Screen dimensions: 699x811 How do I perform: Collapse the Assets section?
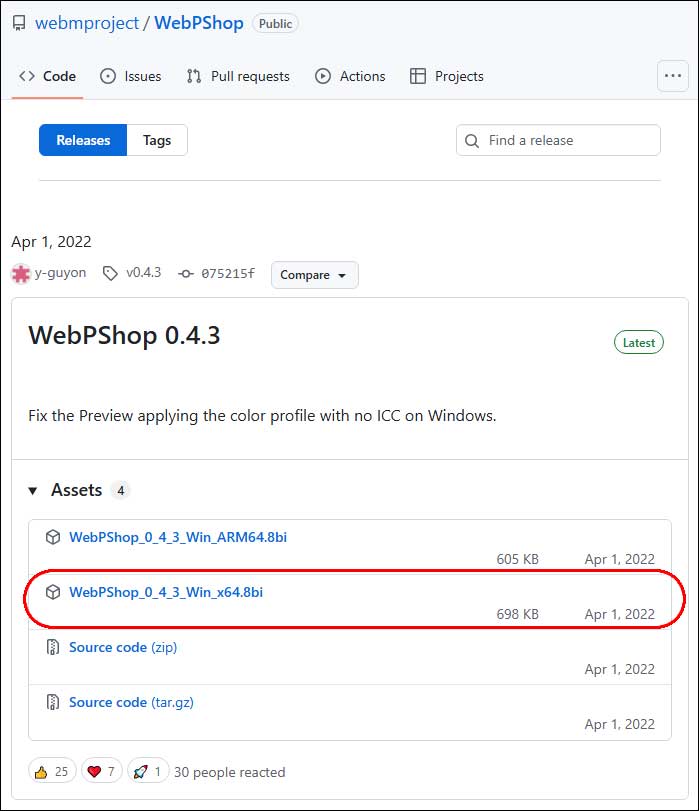coord(34,490)
